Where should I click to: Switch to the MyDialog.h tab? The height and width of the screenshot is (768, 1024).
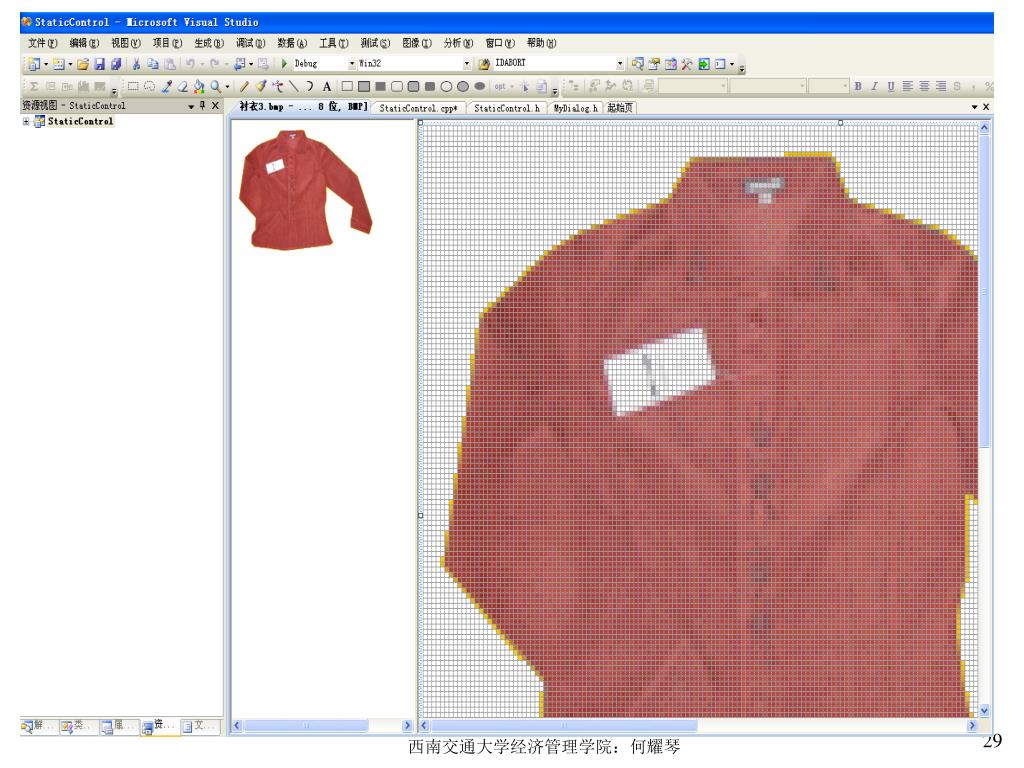click(575, 107)
